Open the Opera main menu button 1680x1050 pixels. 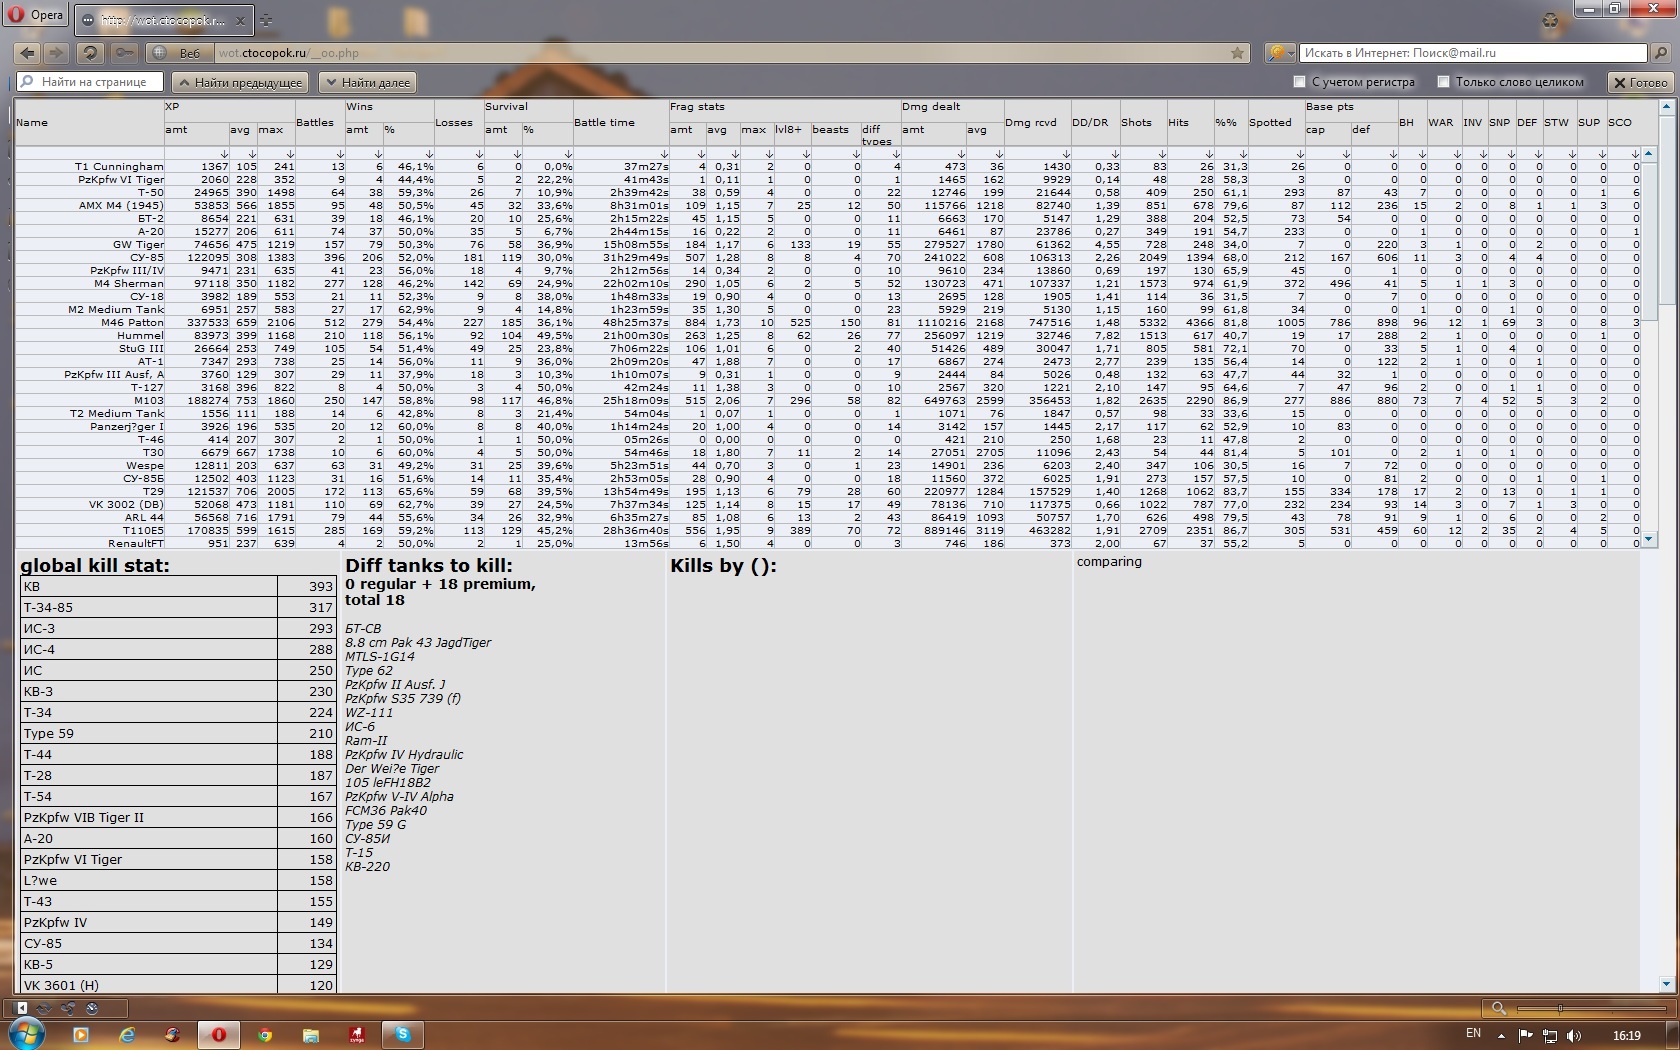tap(37, 15)
